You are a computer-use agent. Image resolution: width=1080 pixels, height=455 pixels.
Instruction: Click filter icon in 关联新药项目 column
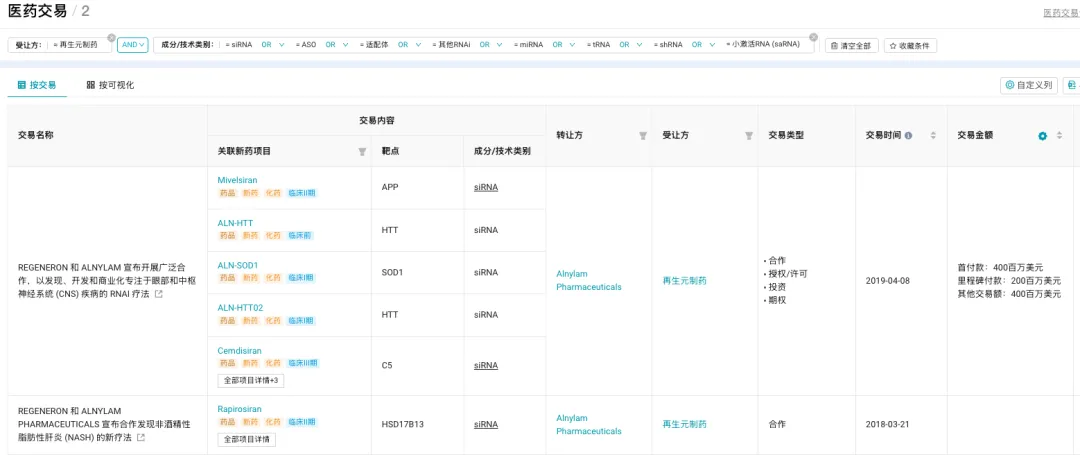(362, 151)
